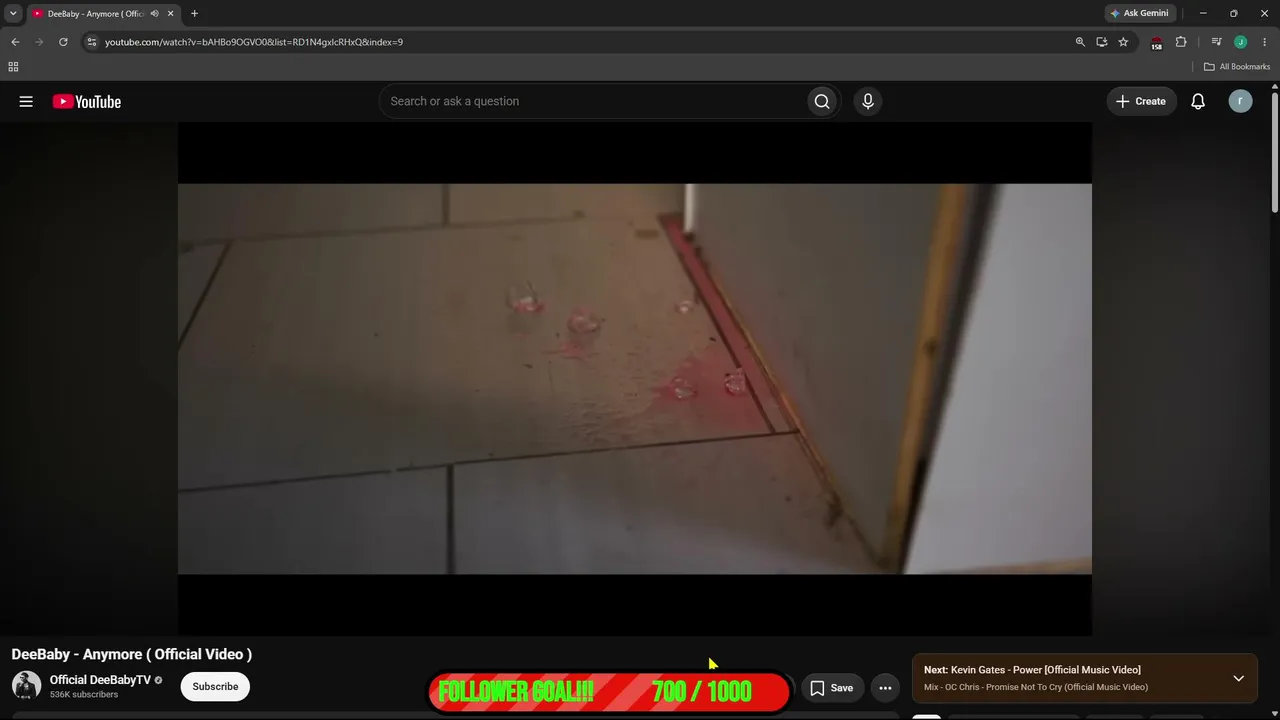
Task: Click the Mix - OC Chris playlist subtitle
Action: pos(1036,687)
